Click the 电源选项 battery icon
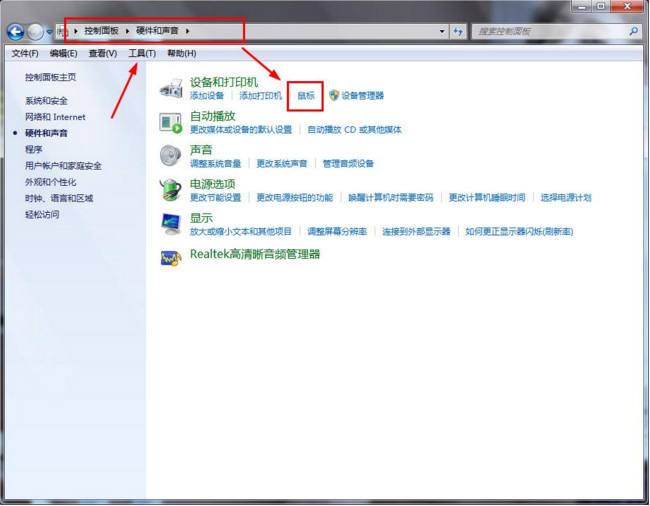Image resolution: width=650 pixels, height=506 pixels. tap(171, 190)
